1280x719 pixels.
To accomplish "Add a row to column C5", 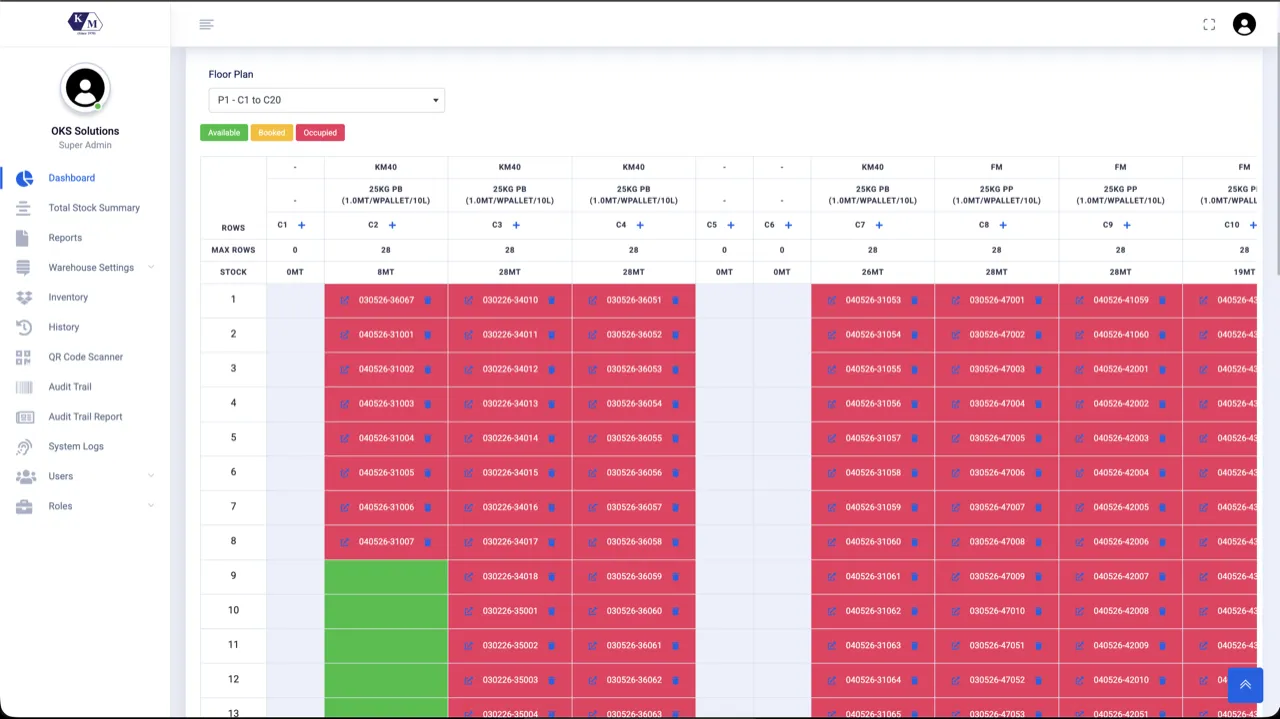I will point(730,225).
